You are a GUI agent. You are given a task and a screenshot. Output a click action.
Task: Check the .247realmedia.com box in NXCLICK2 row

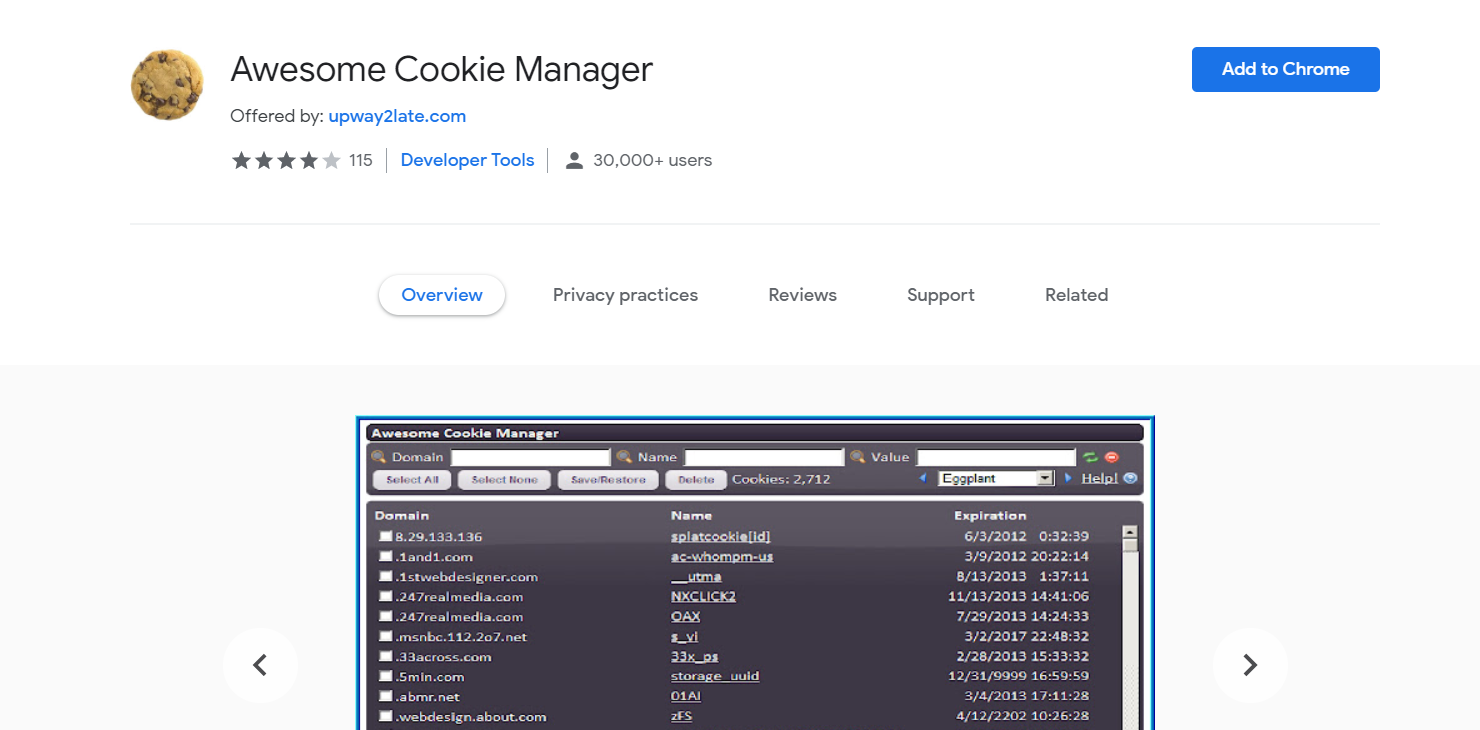pyautogui.click(x=386, y=597)
